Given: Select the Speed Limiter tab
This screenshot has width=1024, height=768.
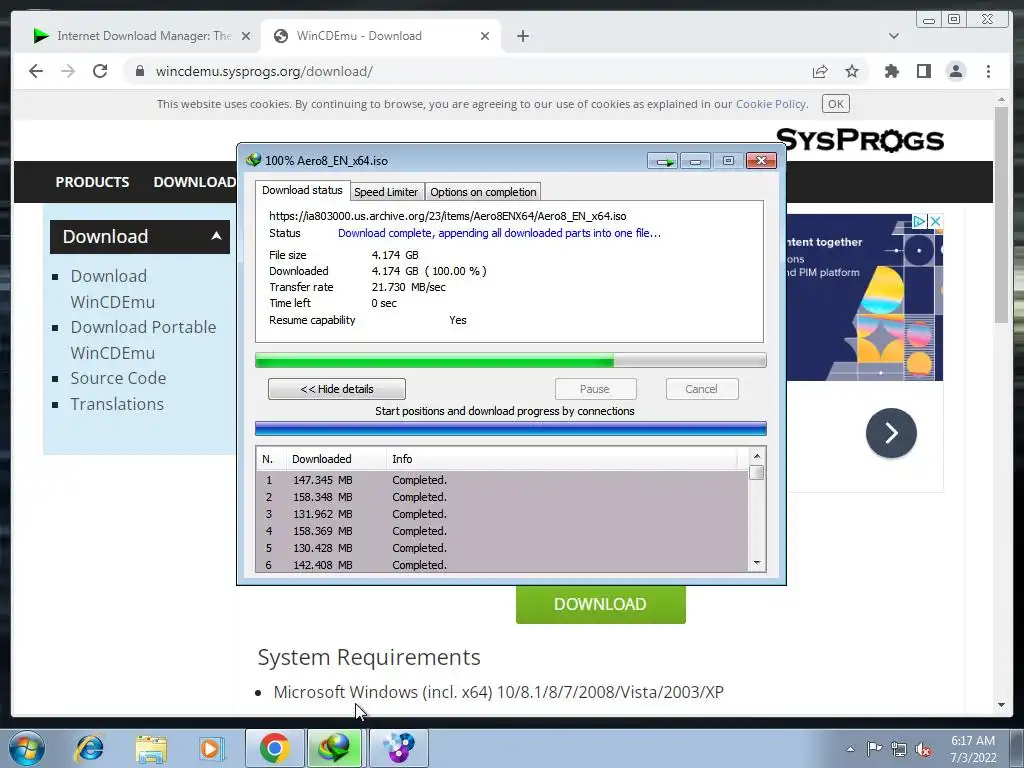Looking at the screenshot, I should point(387,192).
